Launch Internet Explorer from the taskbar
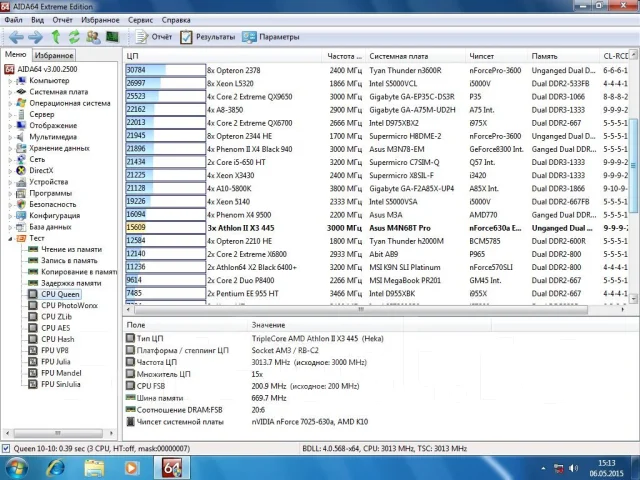Viewport: 640px width, 480px height. (x=56, y=468)
